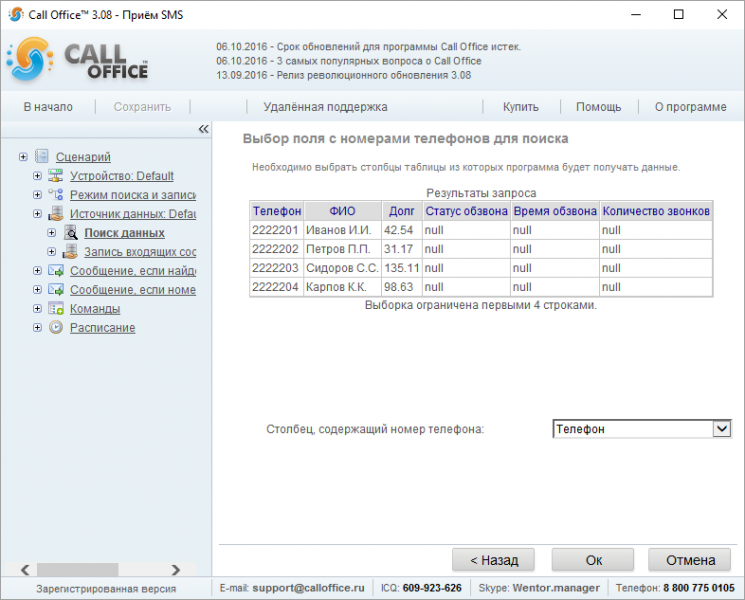Screen dimensions: 745x600
Task: Click the support@calloffice.ru email
Action: (308, 588)
